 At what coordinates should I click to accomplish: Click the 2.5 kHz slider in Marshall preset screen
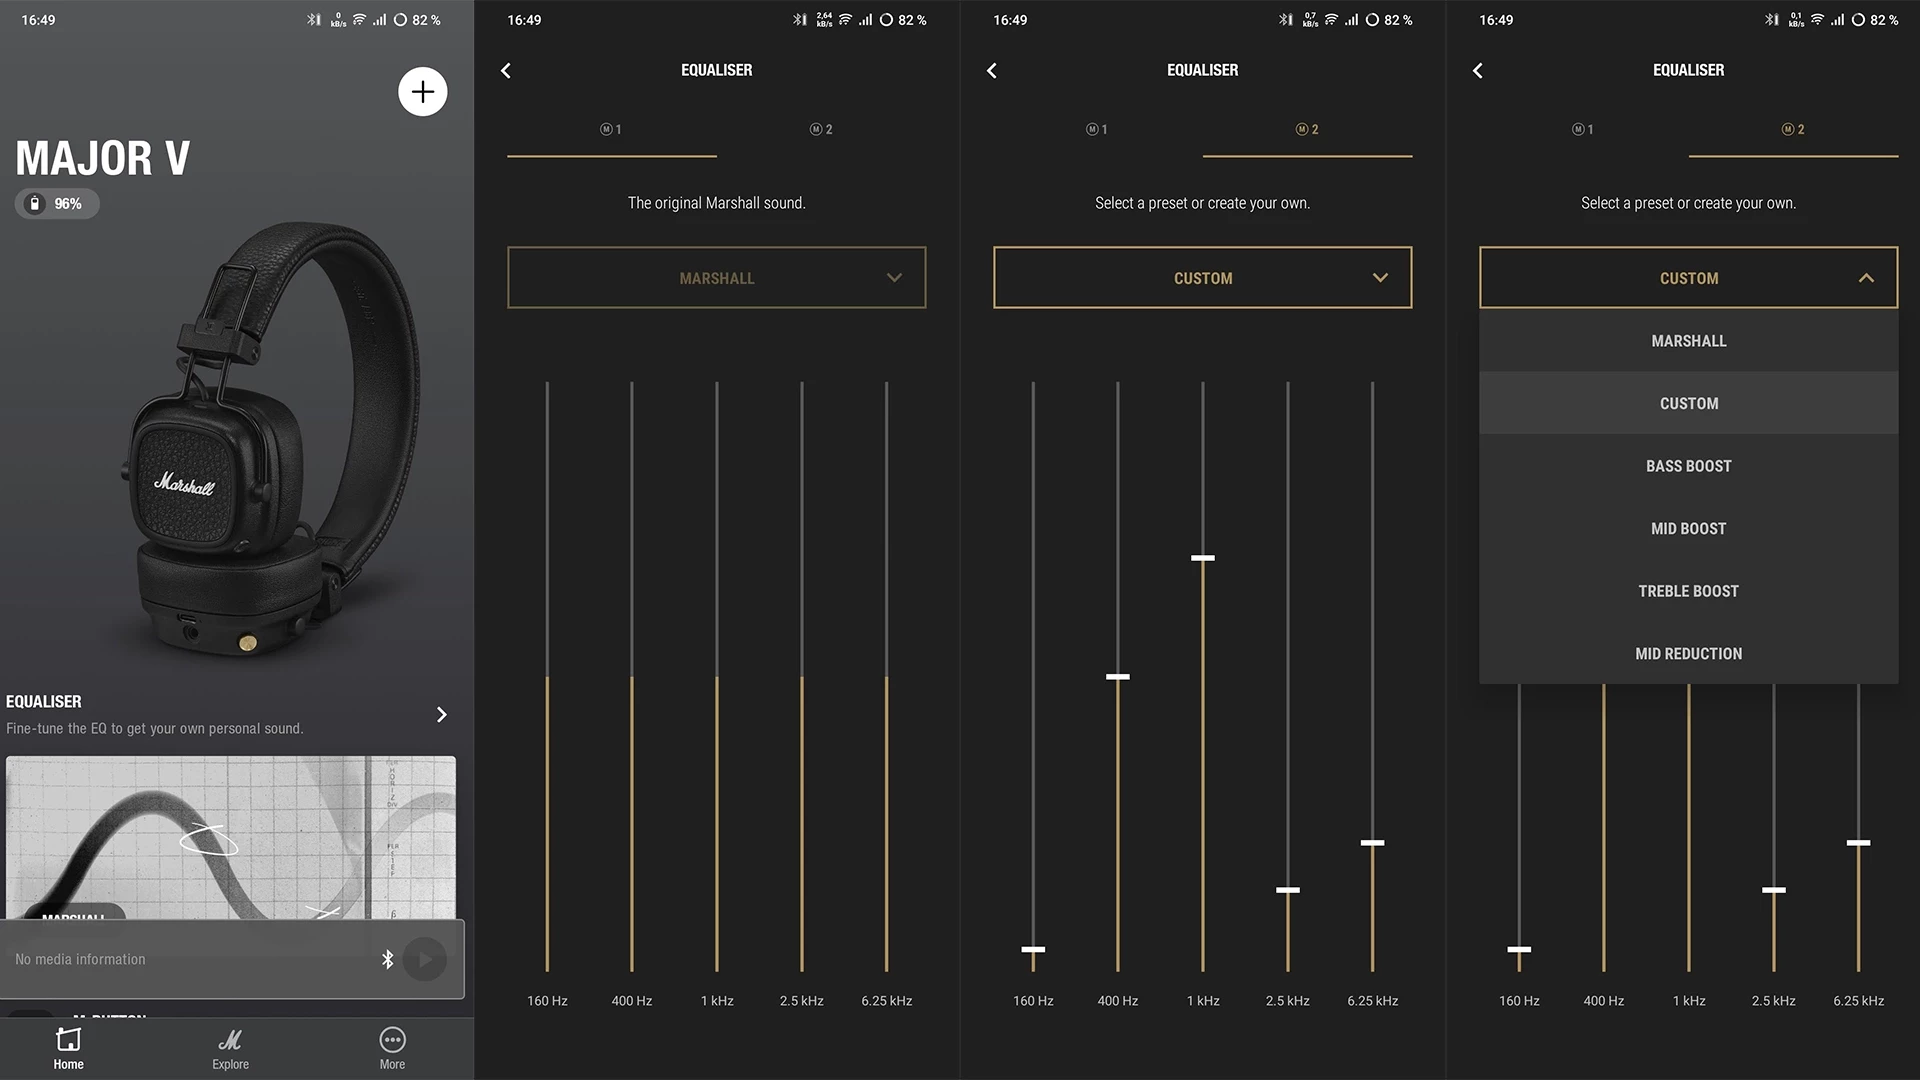(801, 677)
